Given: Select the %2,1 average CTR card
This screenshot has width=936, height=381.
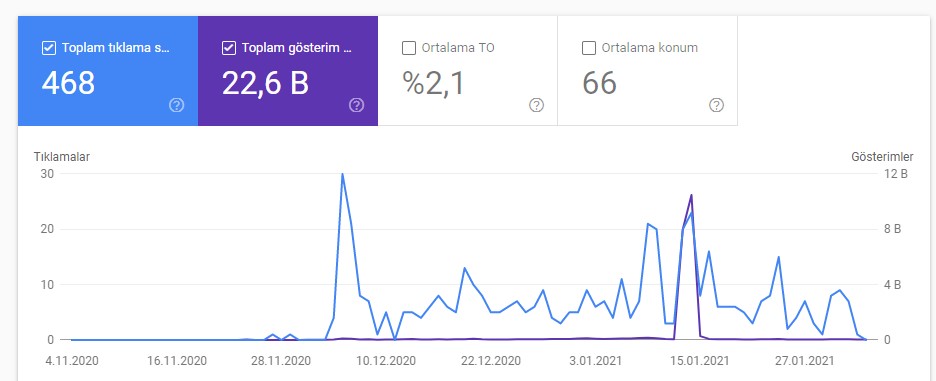Looking at the screenshot, I should (468, 71).
